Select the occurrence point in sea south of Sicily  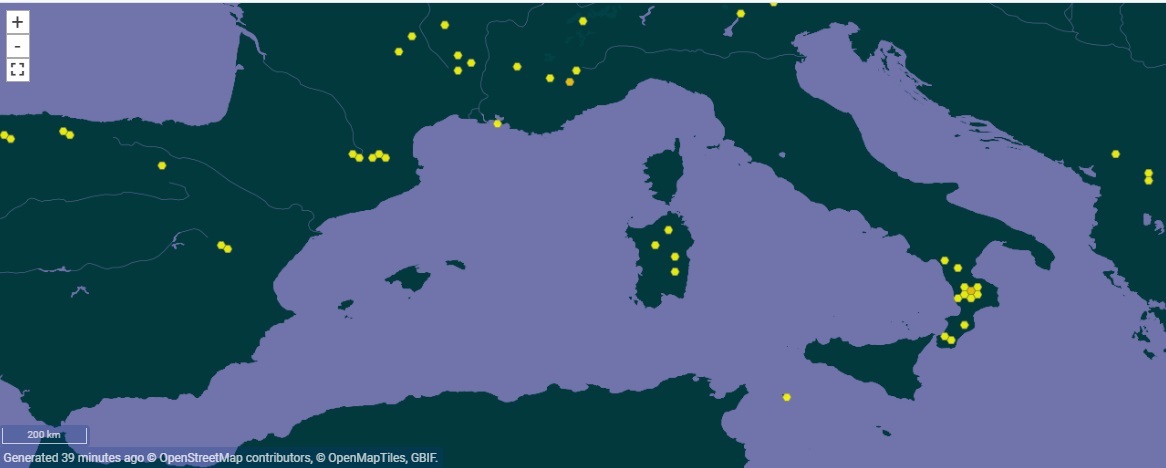pyautogui.click(x=787, y=397)
